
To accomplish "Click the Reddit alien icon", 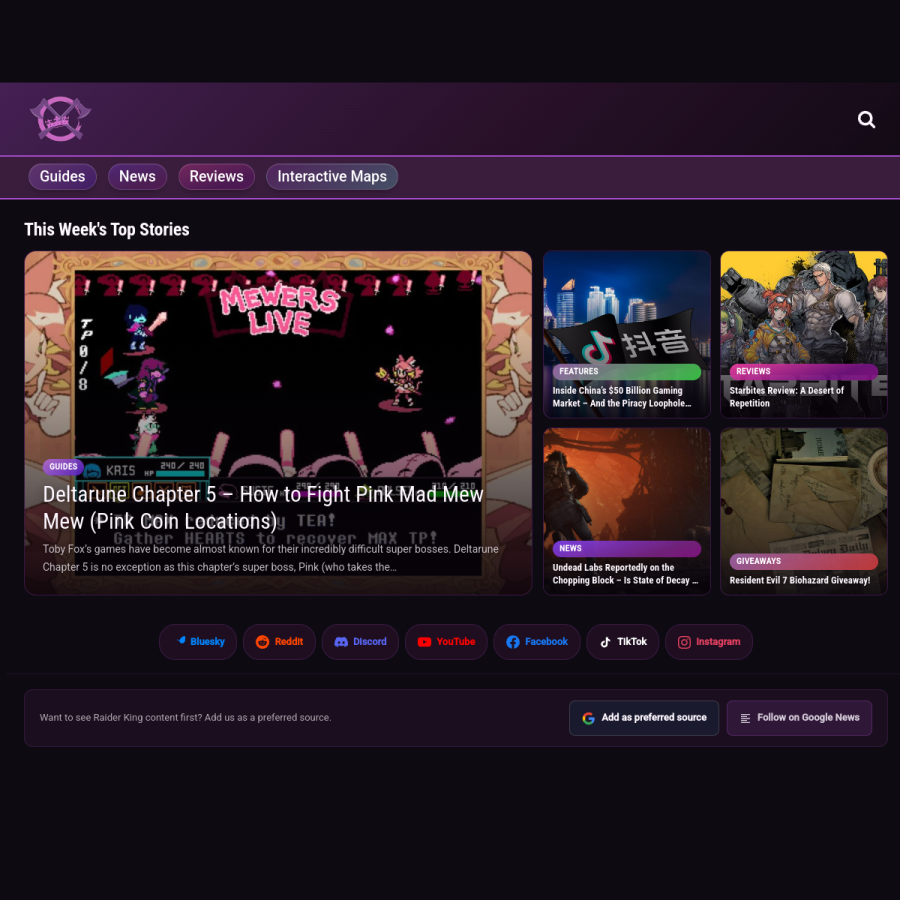I will (x=262, y=642).
